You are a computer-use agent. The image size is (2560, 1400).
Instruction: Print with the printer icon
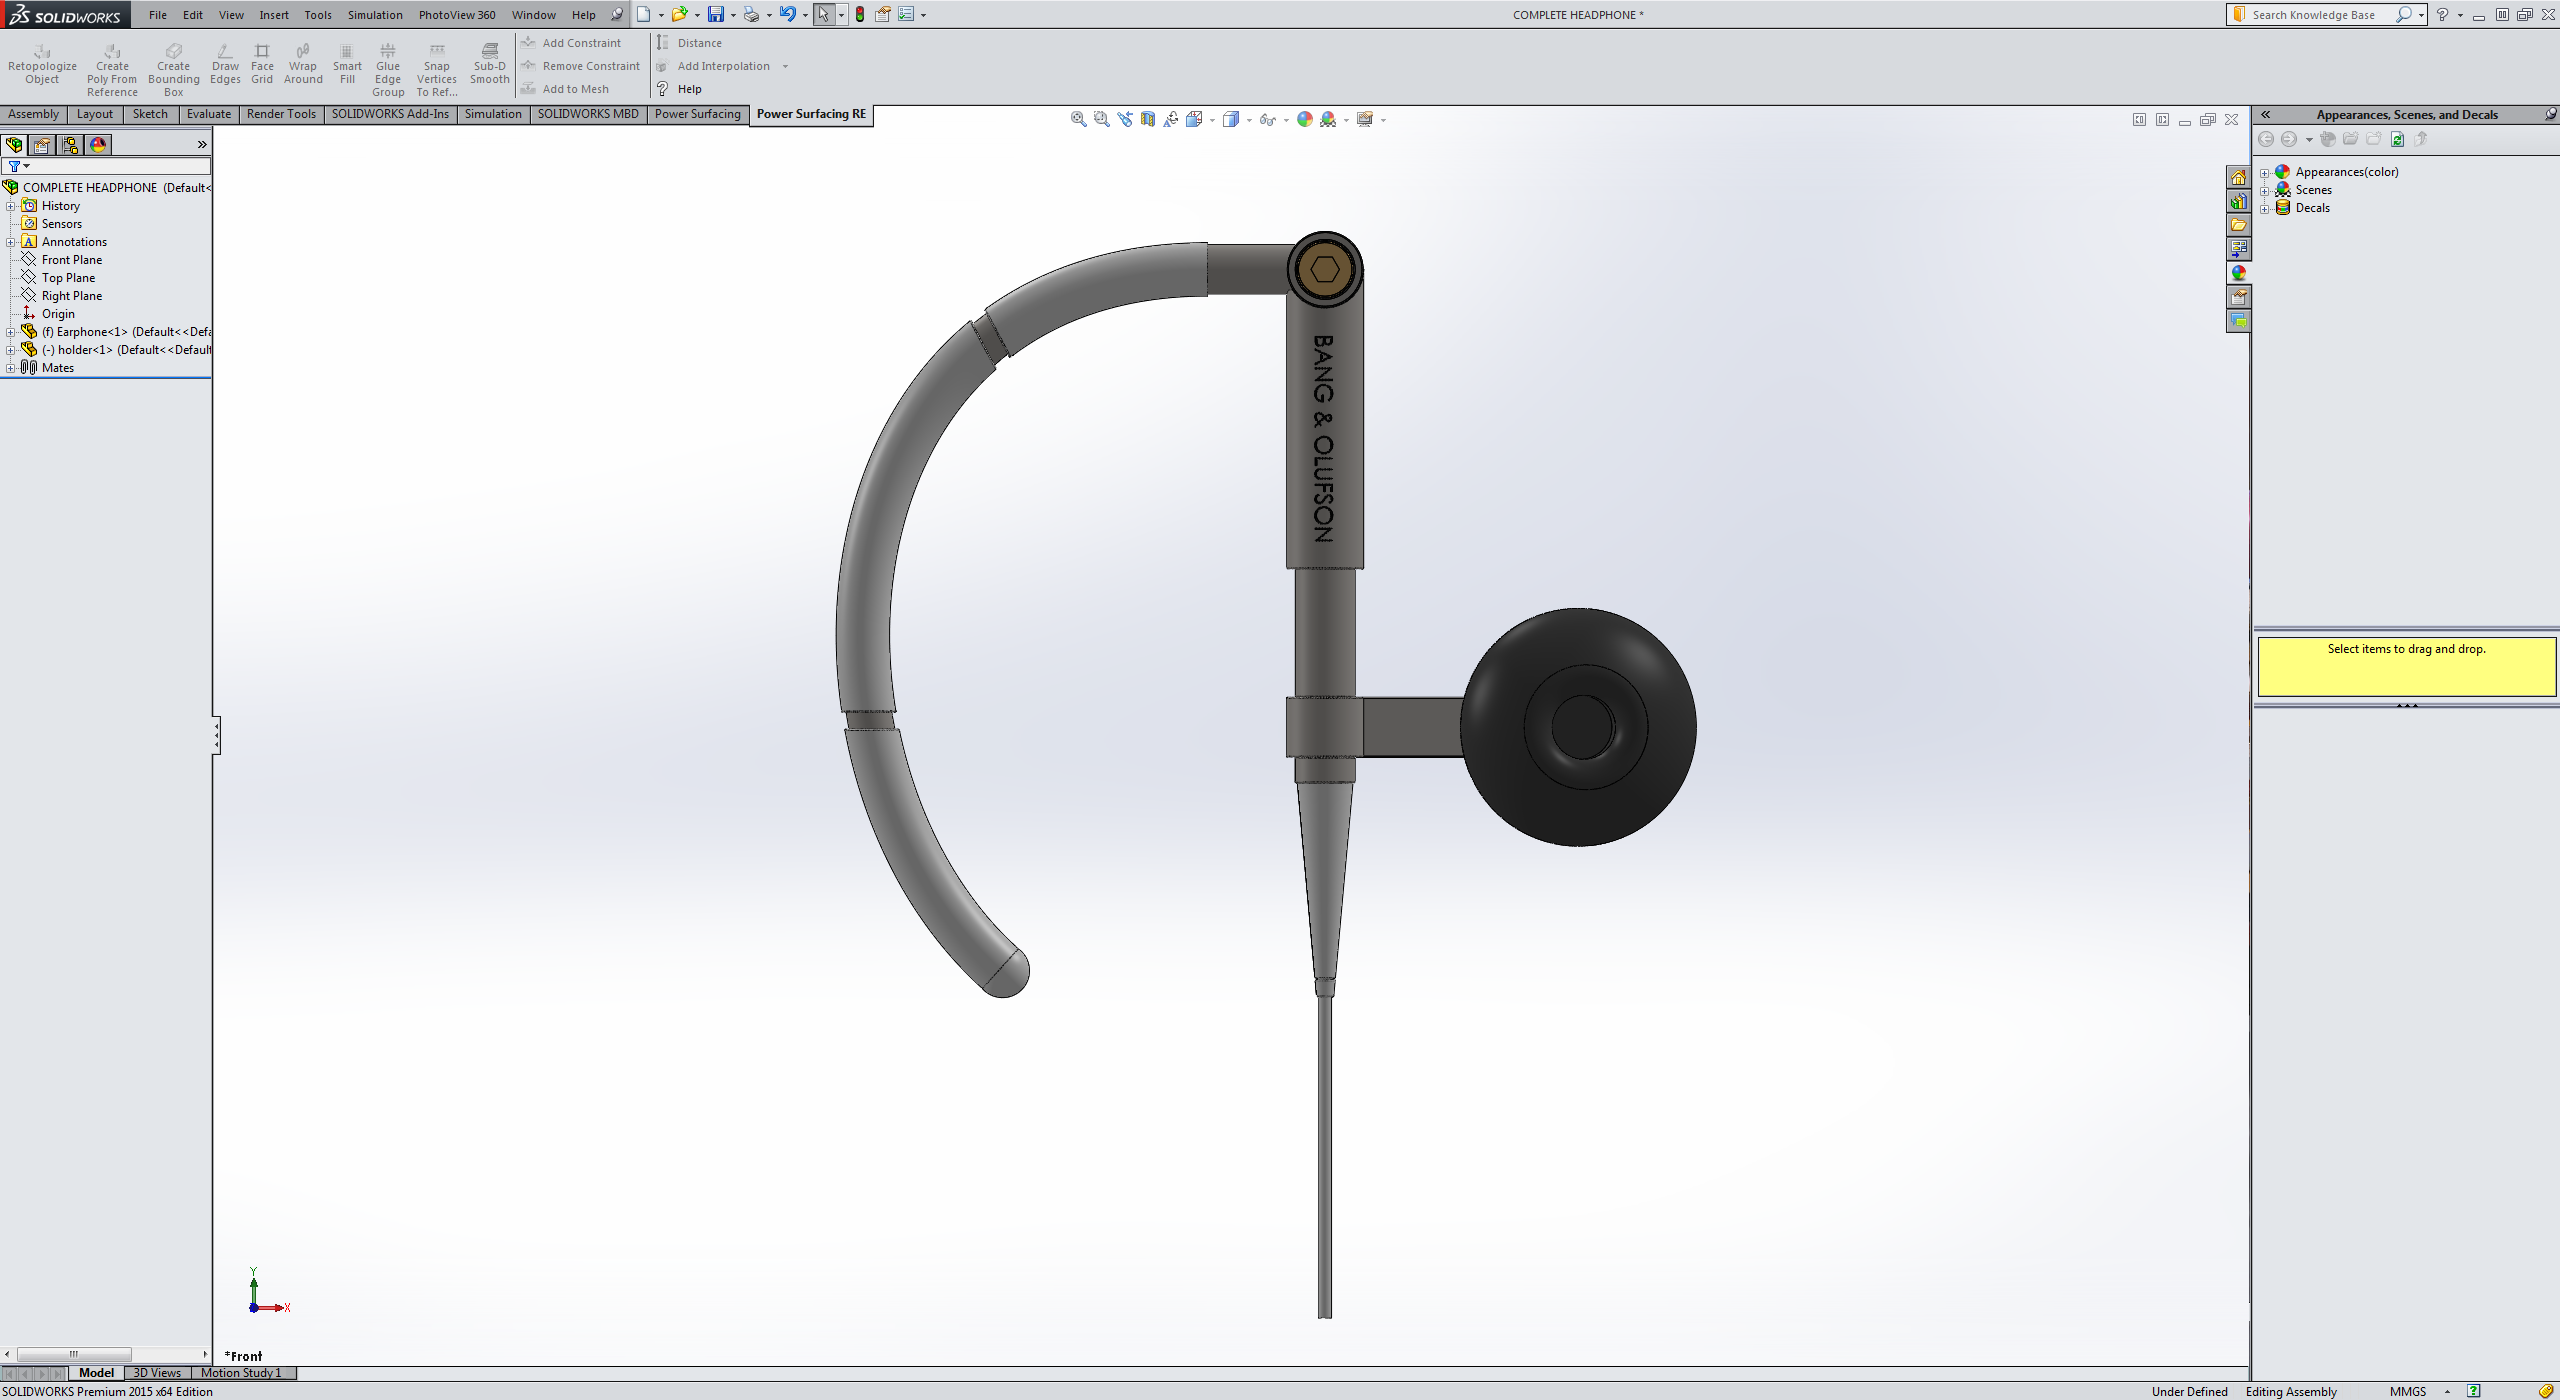[751, 14]
